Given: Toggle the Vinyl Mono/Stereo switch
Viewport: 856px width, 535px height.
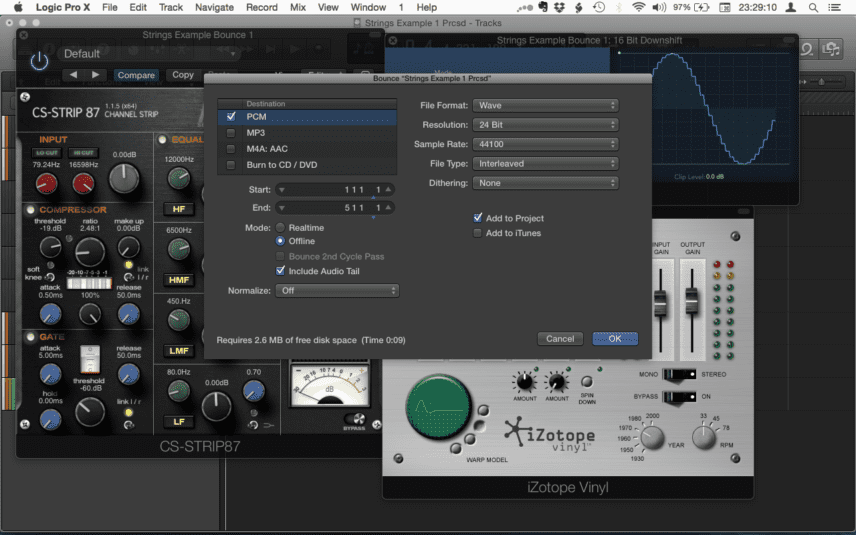Looking at the screenshot, I should (x=679, y=374).
